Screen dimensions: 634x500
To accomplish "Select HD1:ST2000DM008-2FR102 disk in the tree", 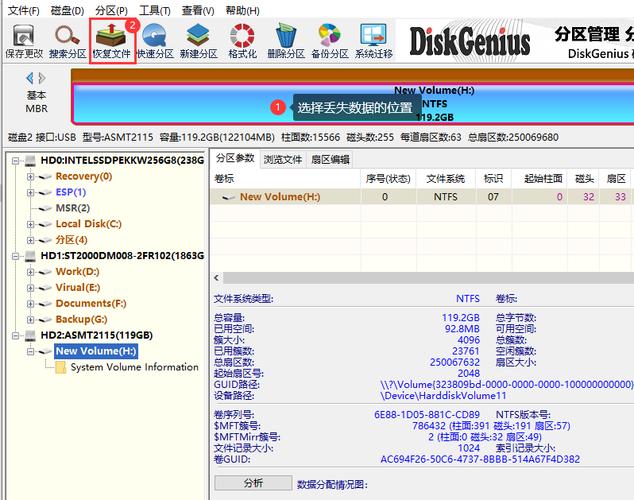I will [x=122, y=255].
